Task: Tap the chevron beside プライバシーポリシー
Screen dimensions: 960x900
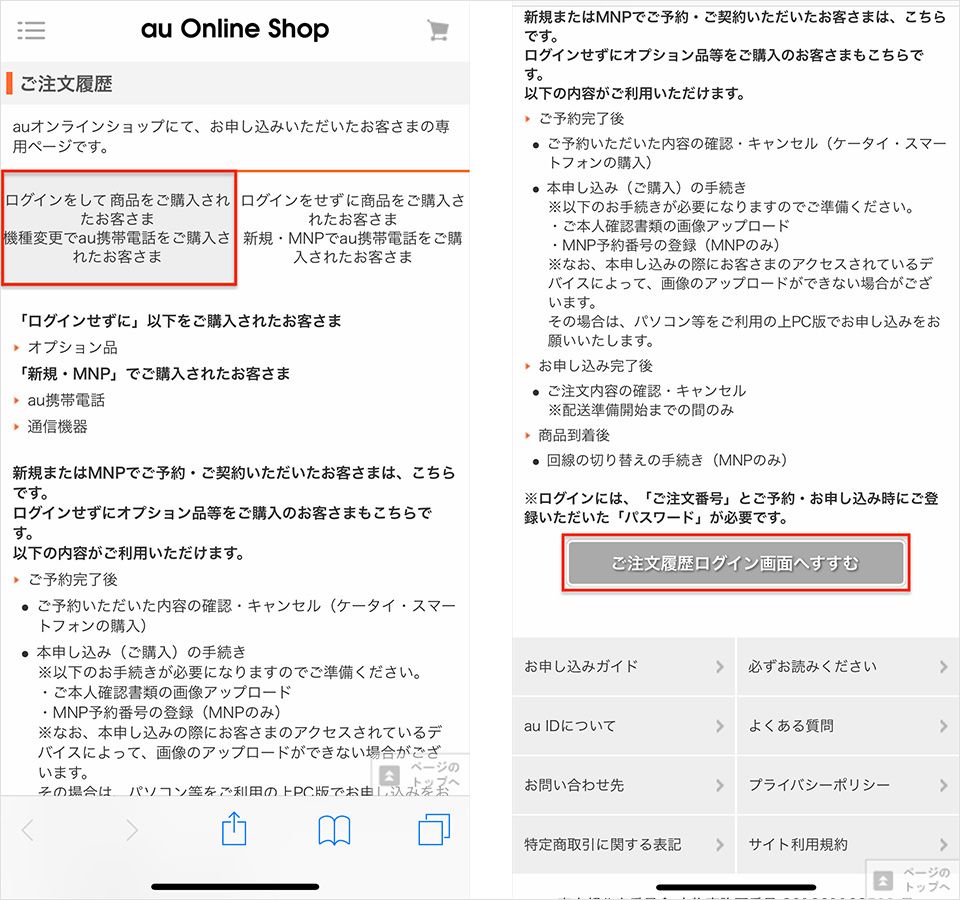Action: (x=943, y=786)
